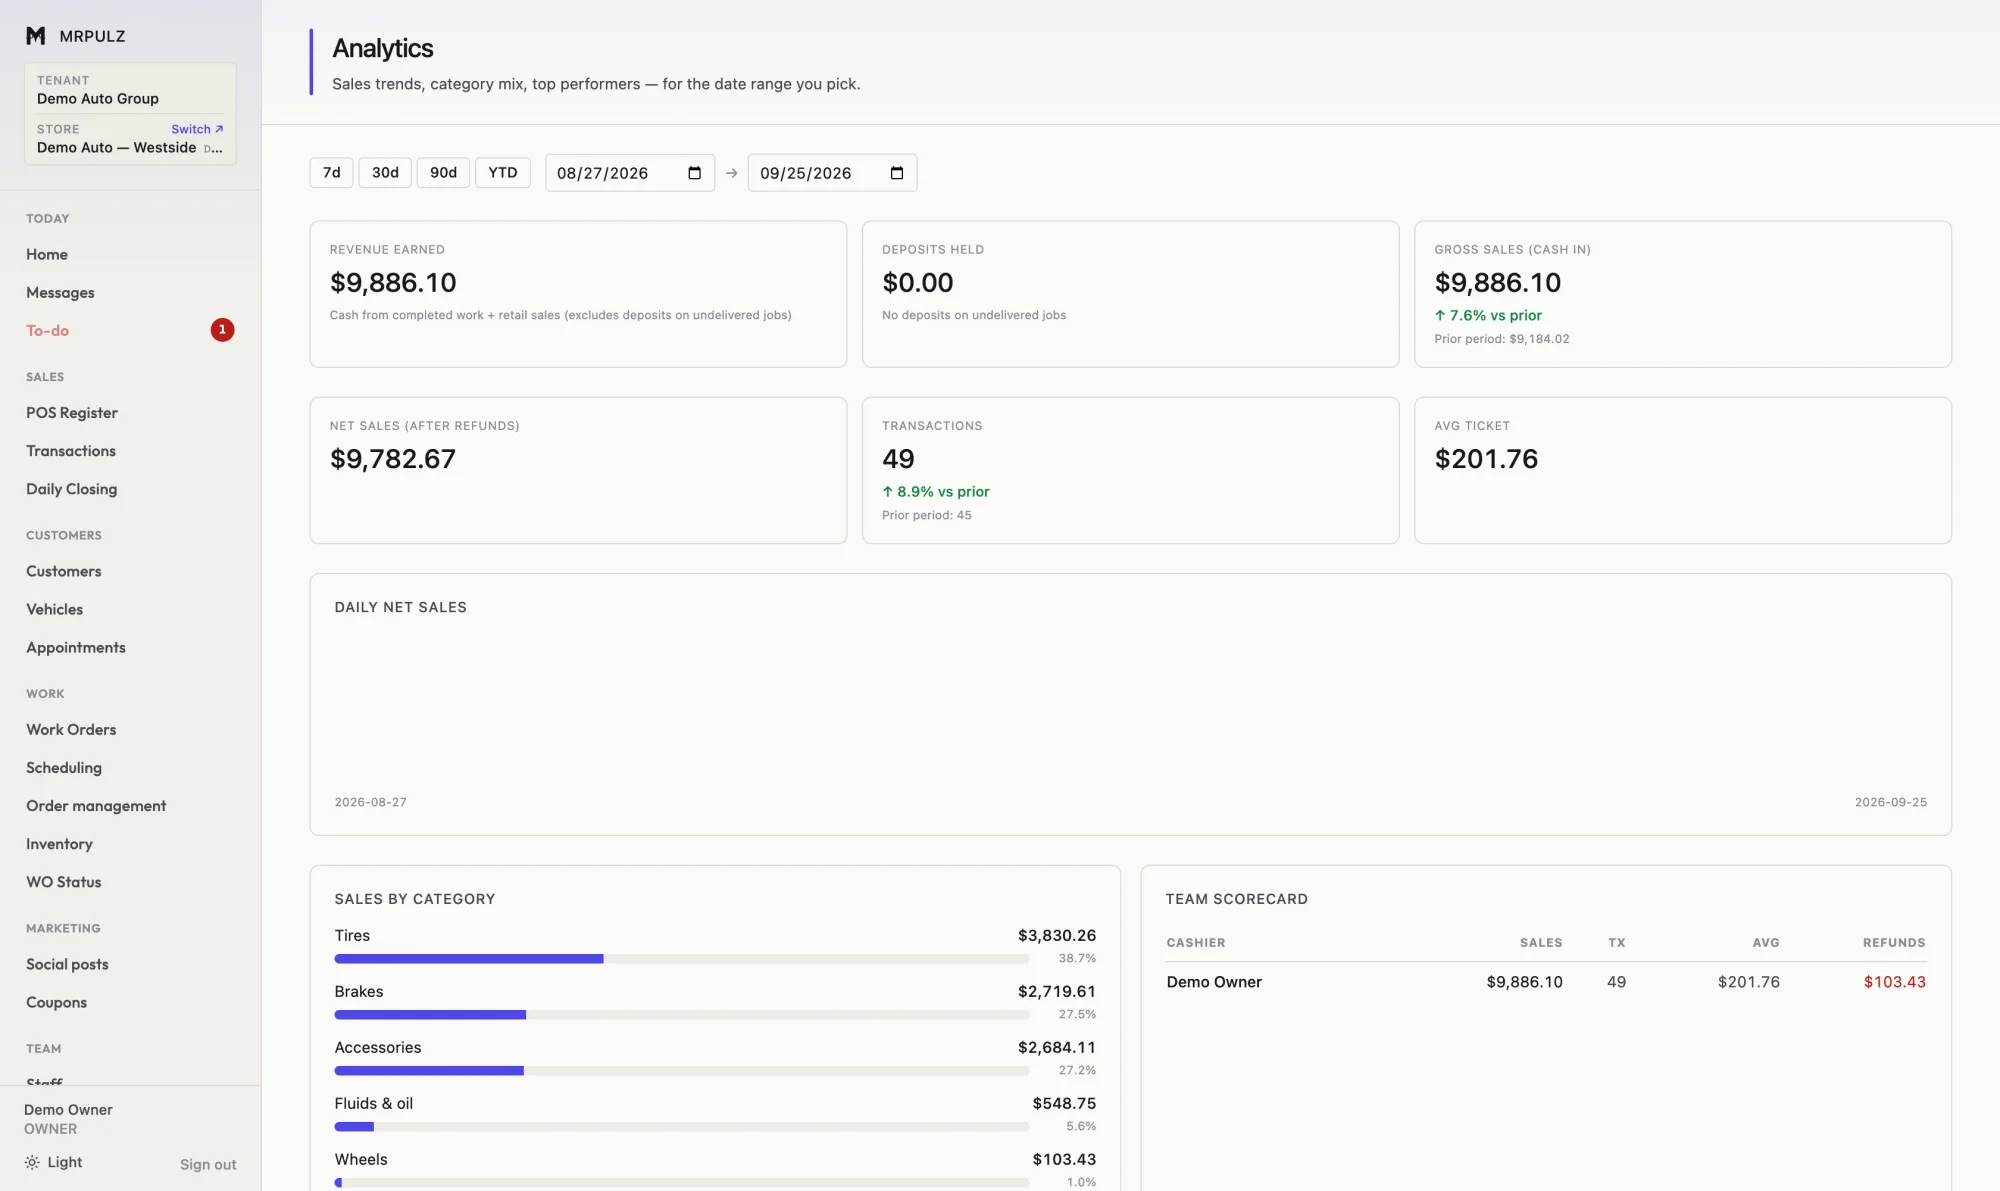Click the Transactions count 49 card value
The image size is (2000, 1191).
898,459
